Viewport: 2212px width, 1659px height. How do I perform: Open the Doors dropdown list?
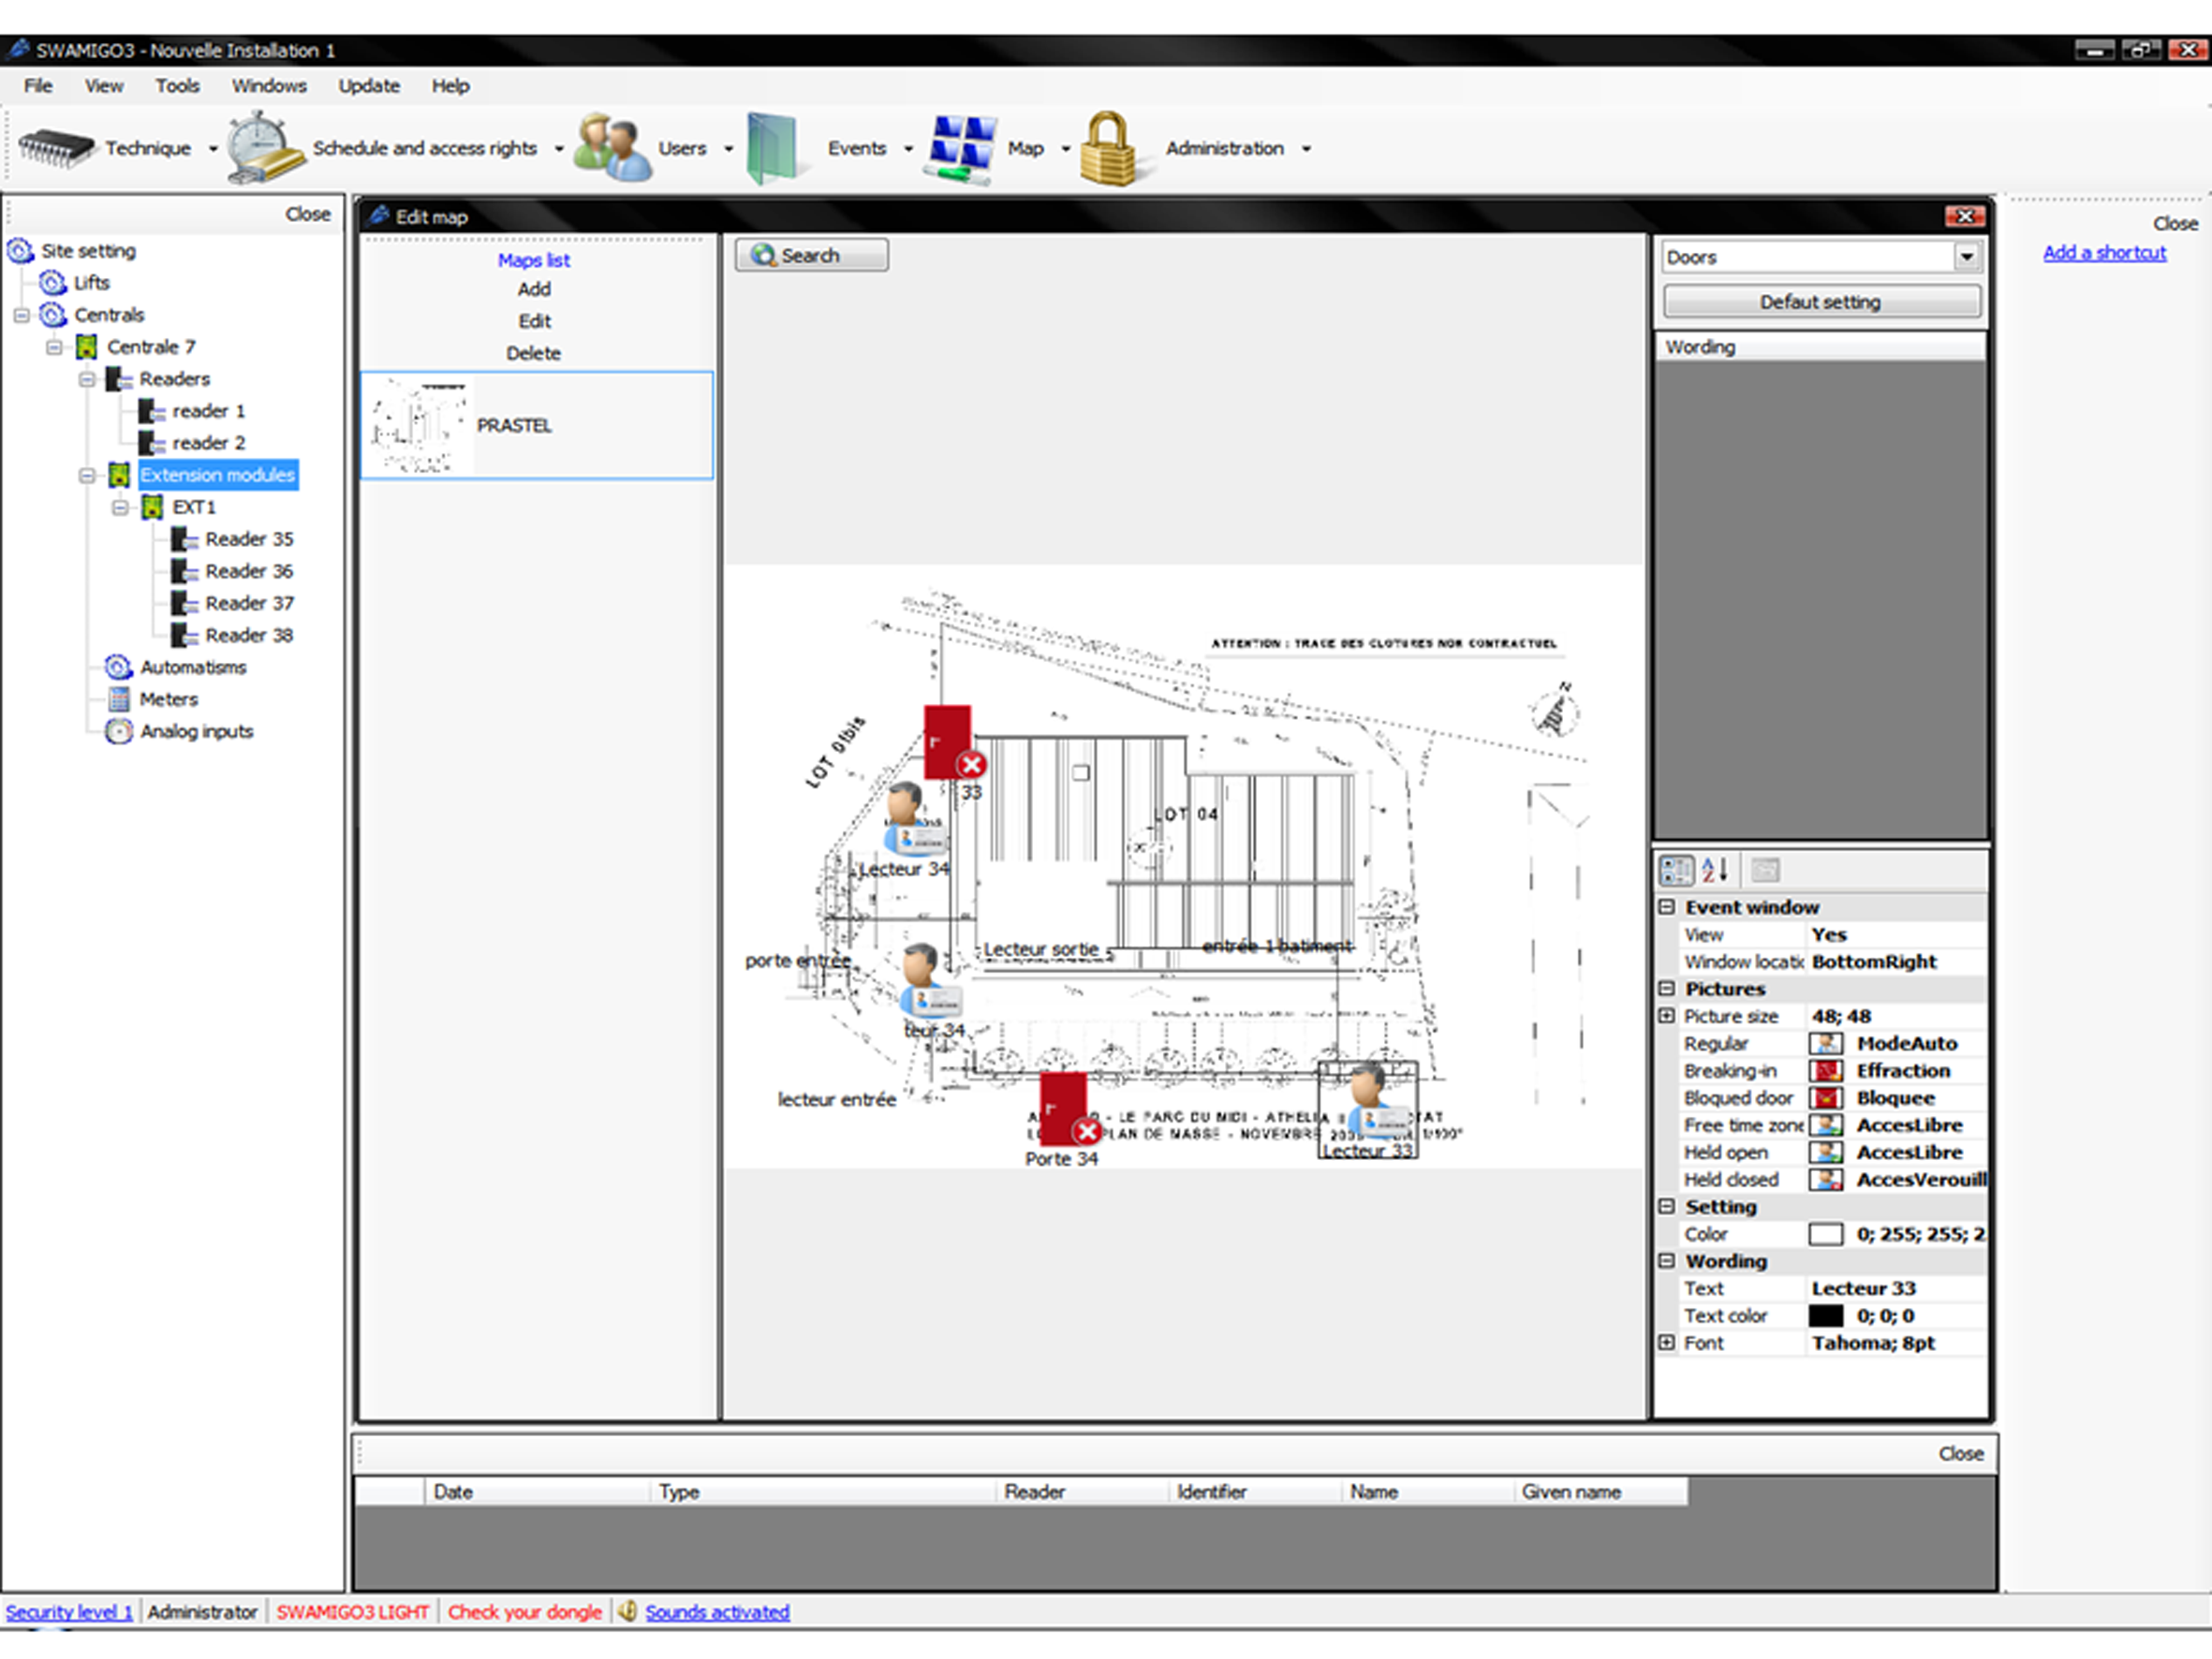[1966, 257]
